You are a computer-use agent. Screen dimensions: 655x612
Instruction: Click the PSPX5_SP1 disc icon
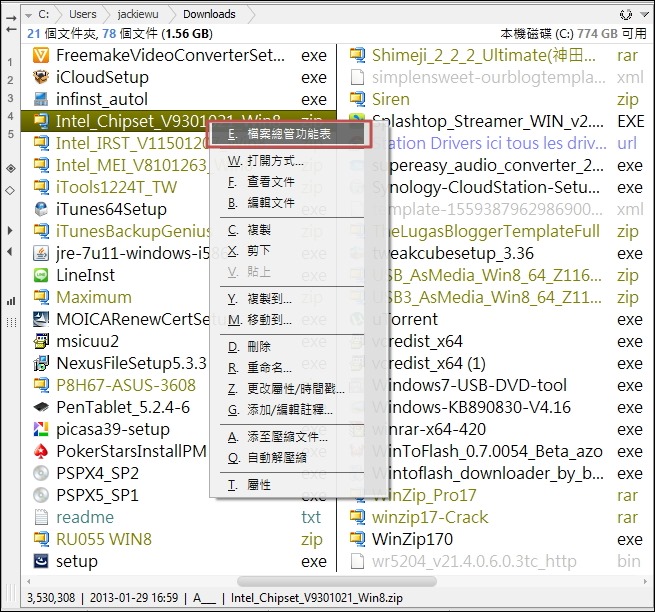41,495
